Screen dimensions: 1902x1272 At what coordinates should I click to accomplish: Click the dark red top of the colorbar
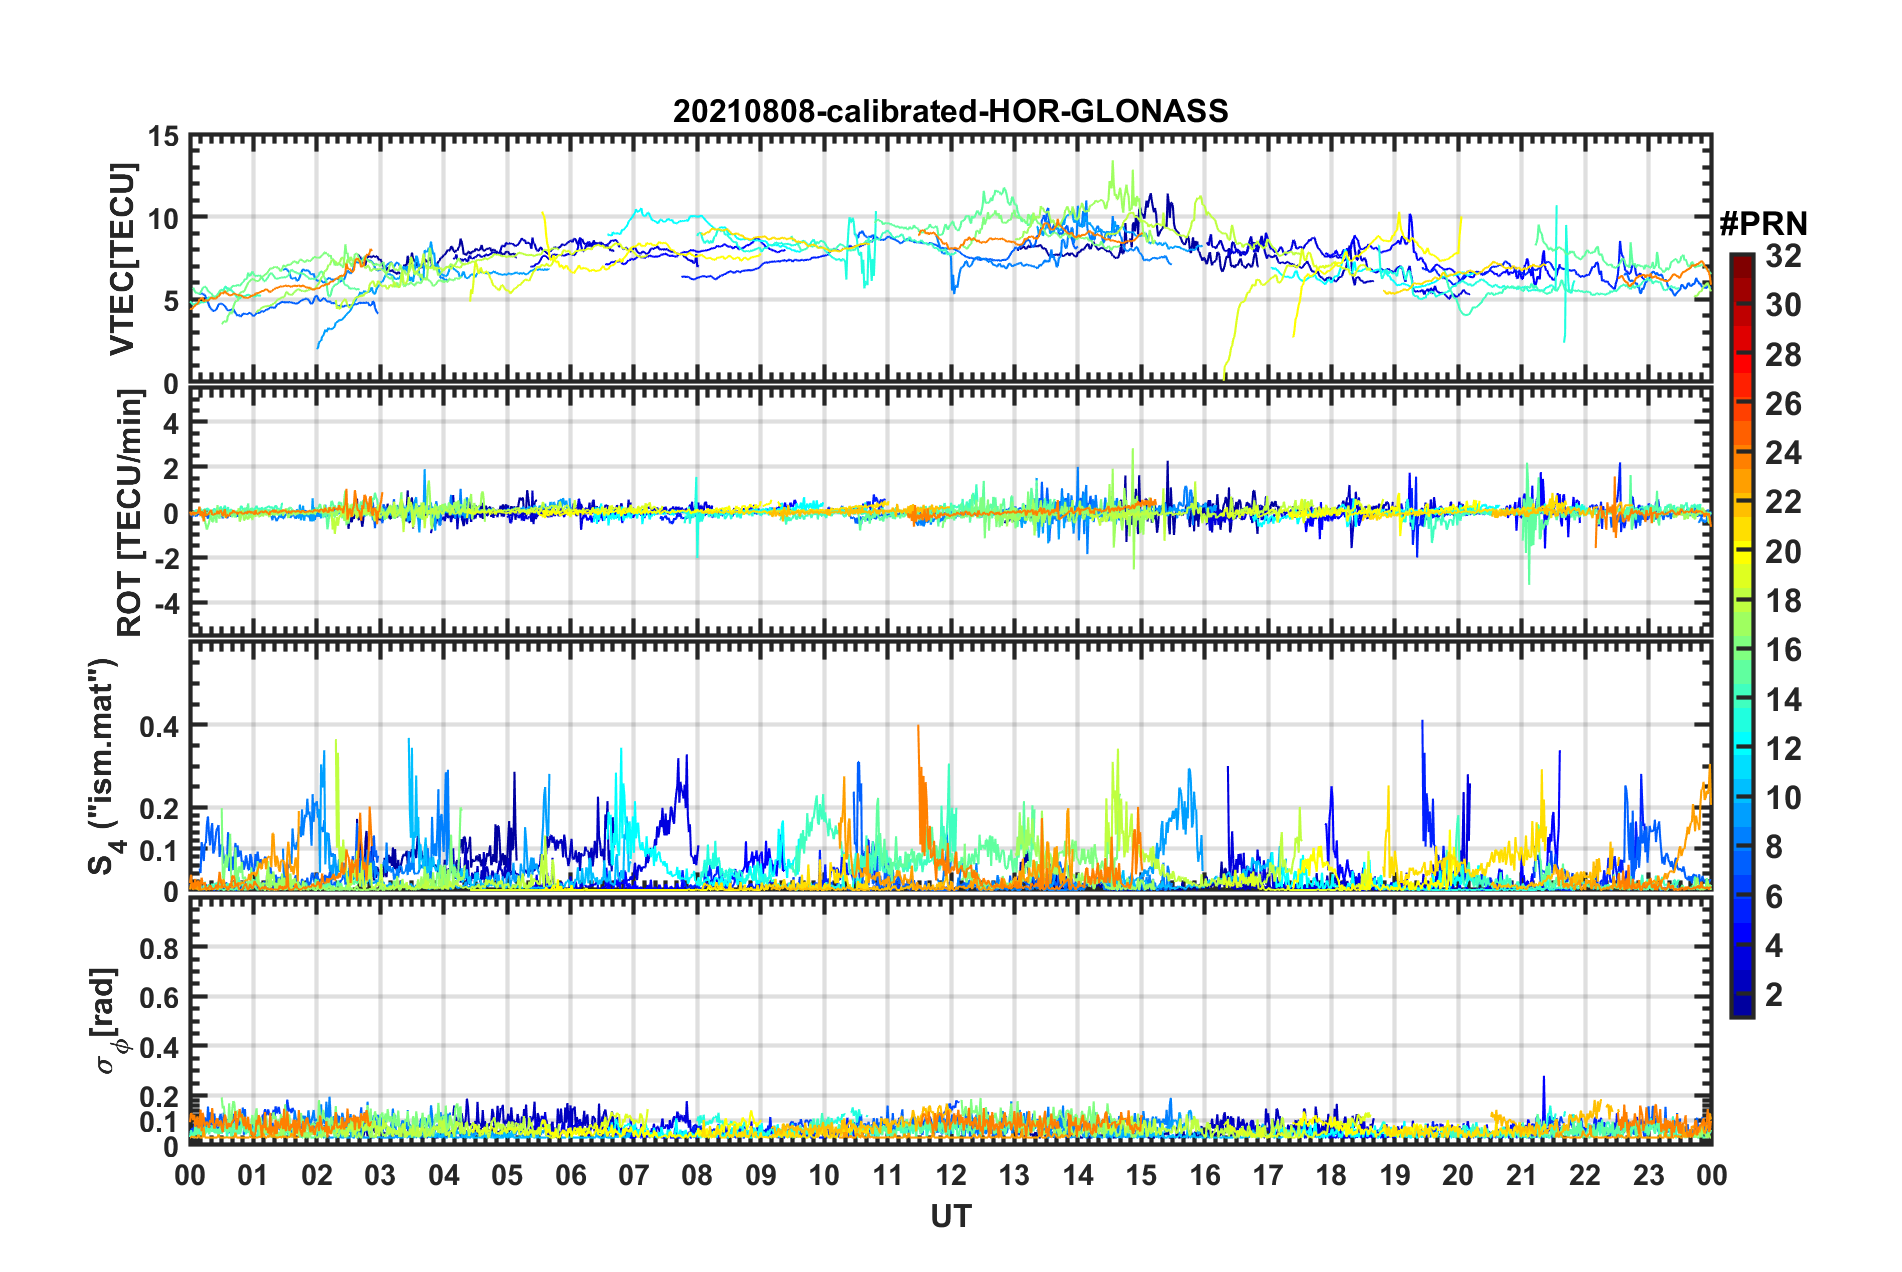coord(1741,260)
